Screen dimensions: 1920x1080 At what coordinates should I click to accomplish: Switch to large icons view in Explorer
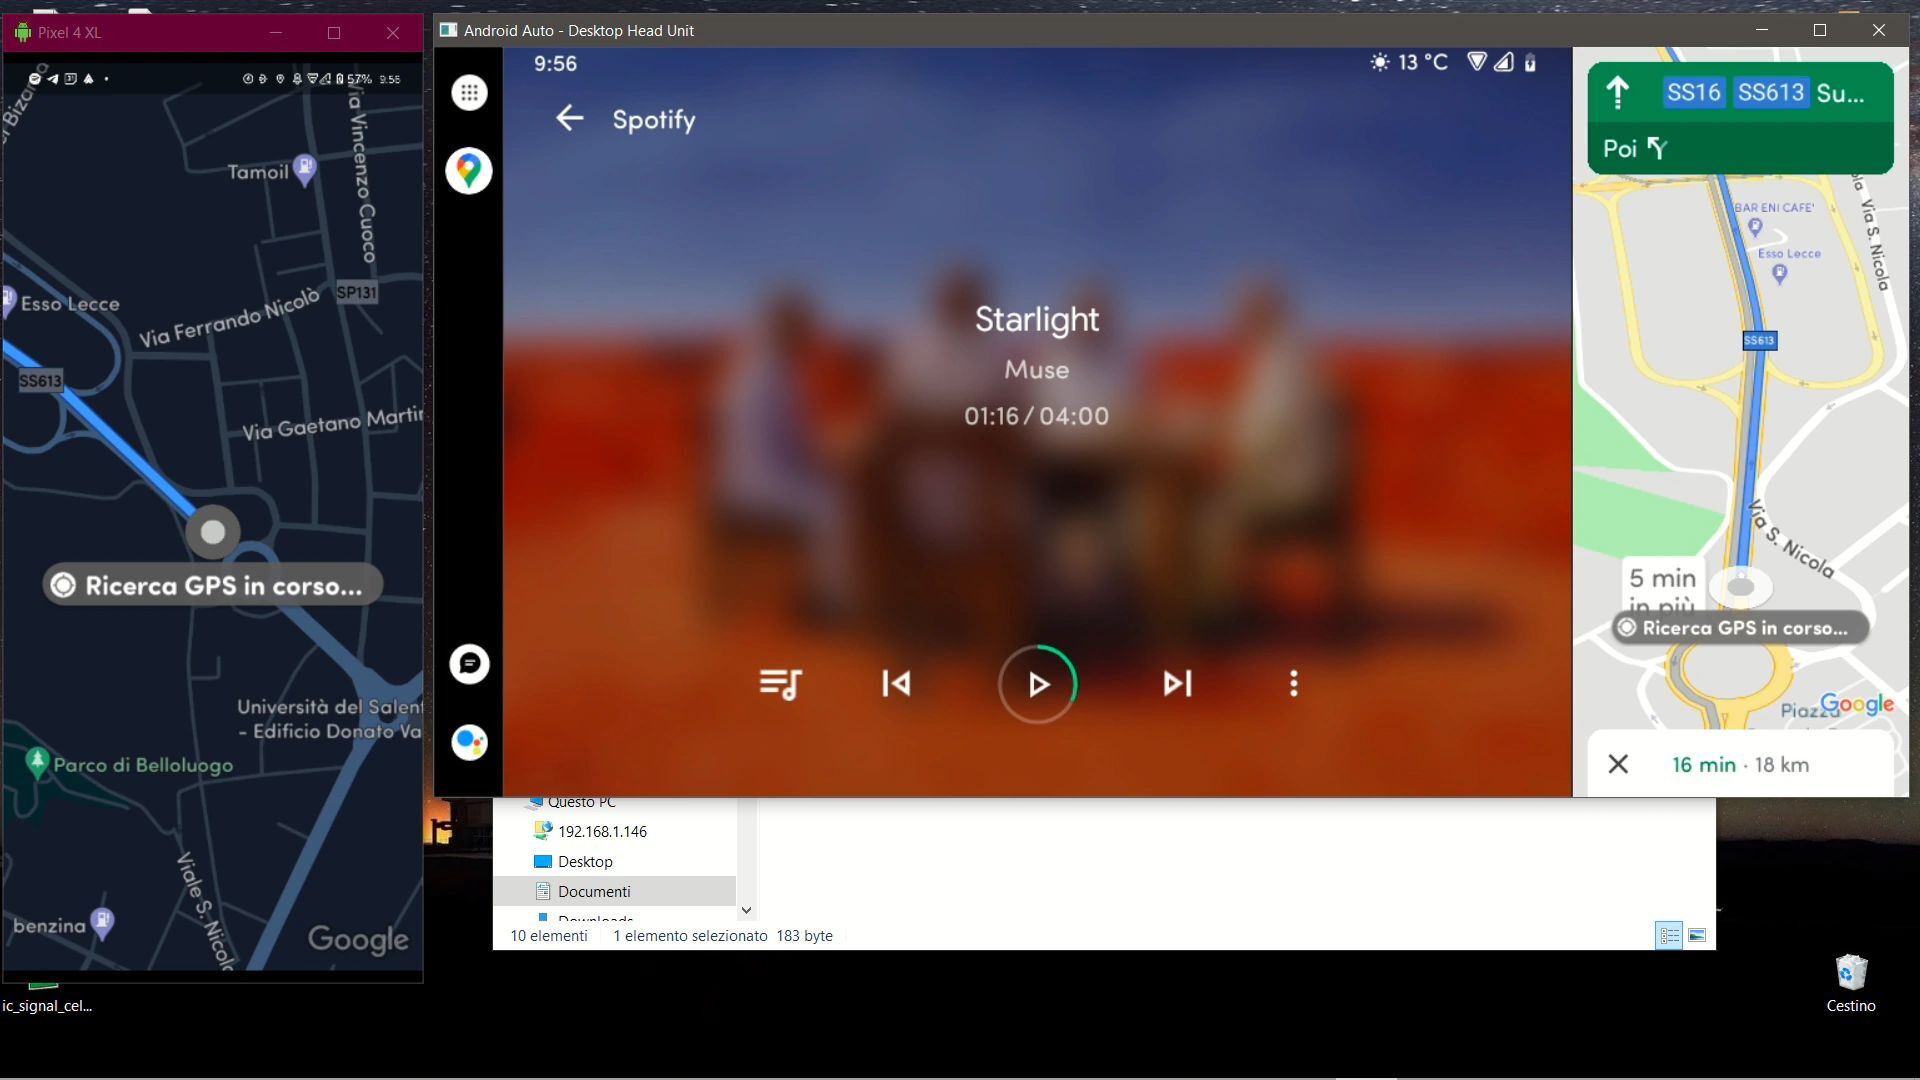pyautogui.click(x=1698, y=935)
